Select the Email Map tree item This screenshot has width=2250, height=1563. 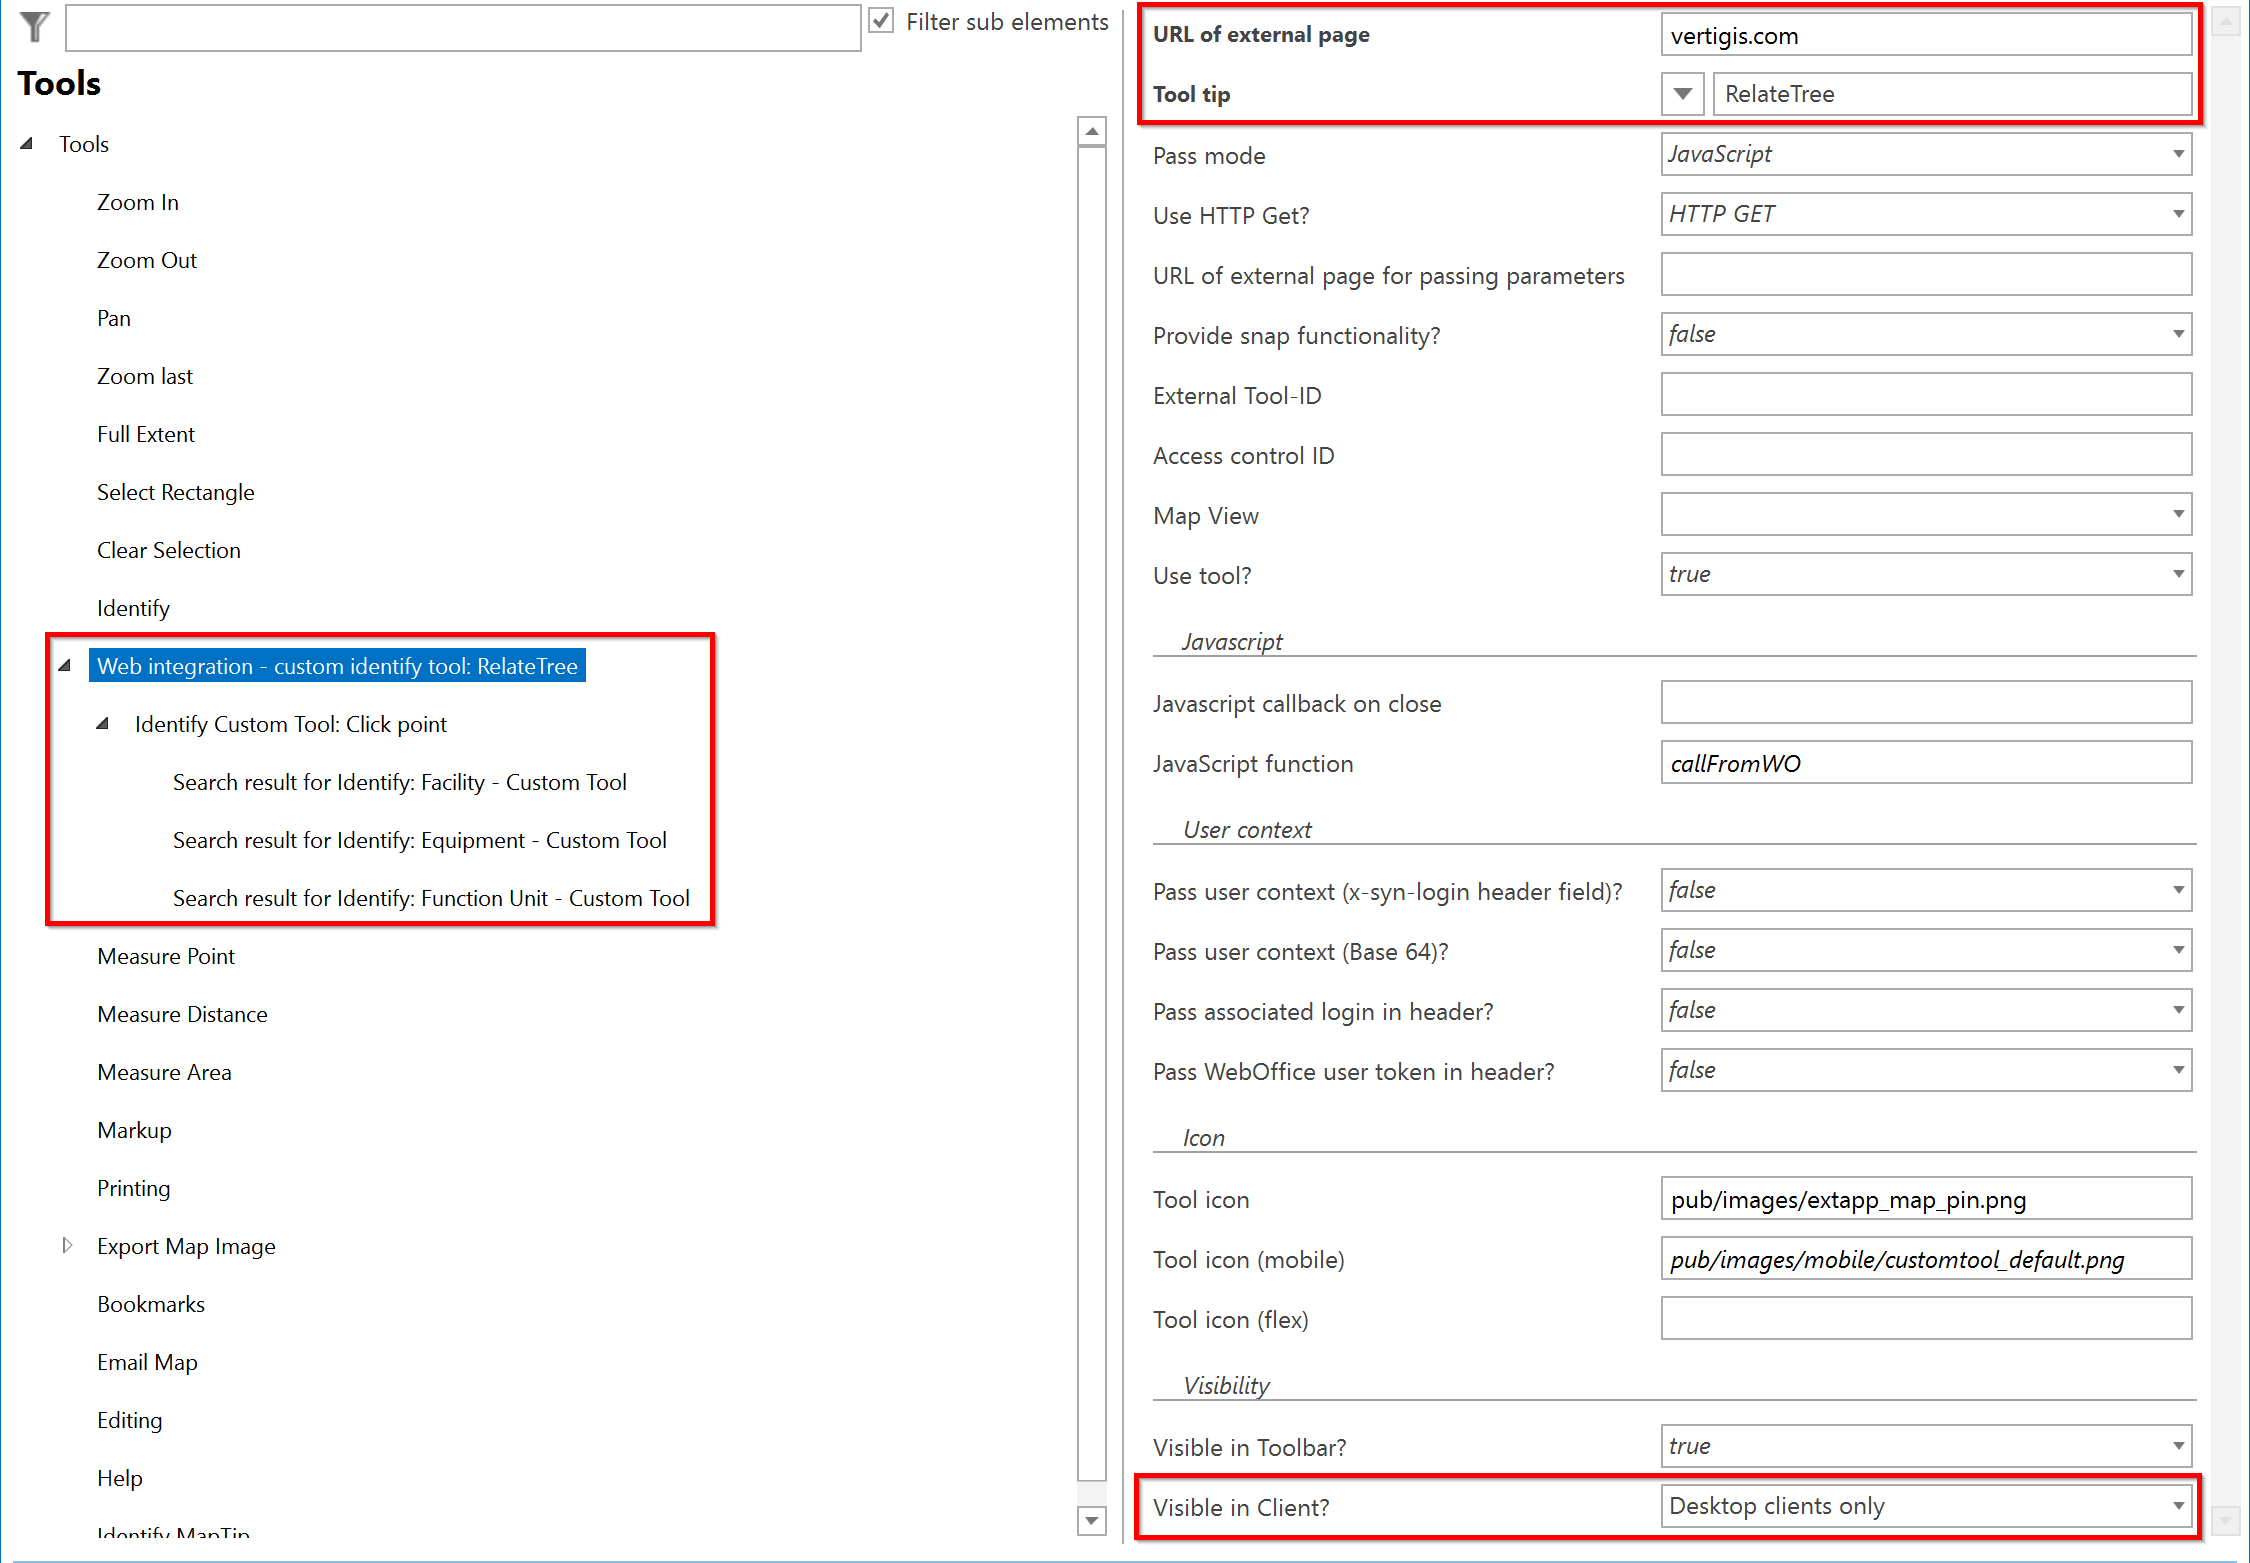pyautogui.click(x=147, y=1361)
